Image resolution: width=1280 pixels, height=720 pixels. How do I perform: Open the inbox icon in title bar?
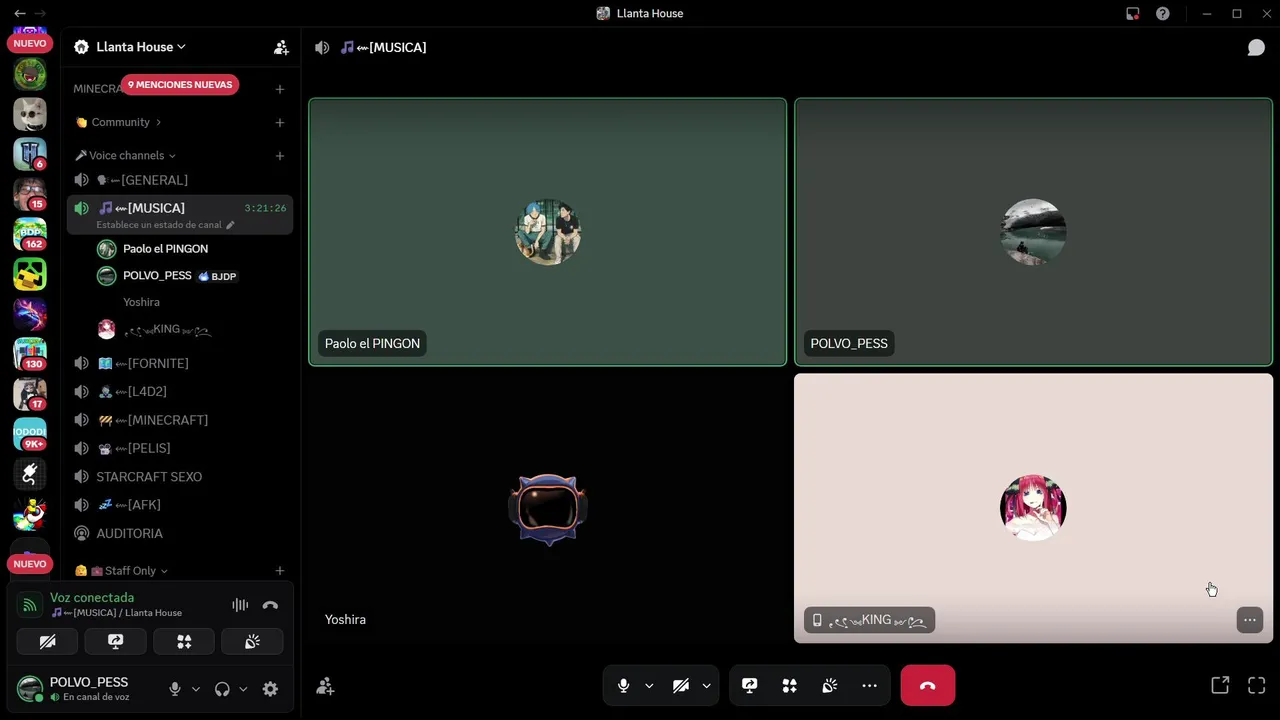click(1133, 14)
